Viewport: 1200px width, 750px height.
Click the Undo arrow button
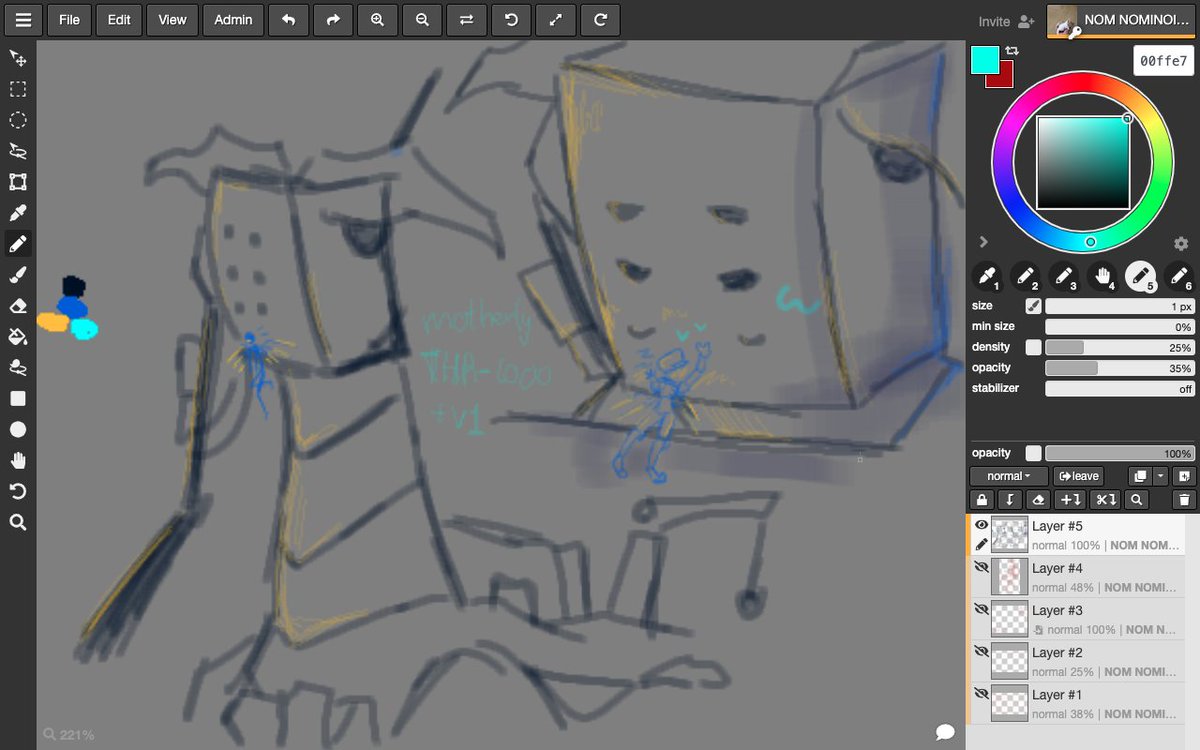pyautogui.click(x=288, y=20)
